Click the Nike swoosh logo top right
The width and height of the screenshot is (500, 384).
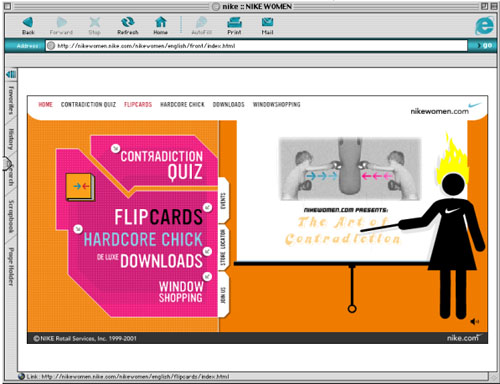tap(475, 105)
